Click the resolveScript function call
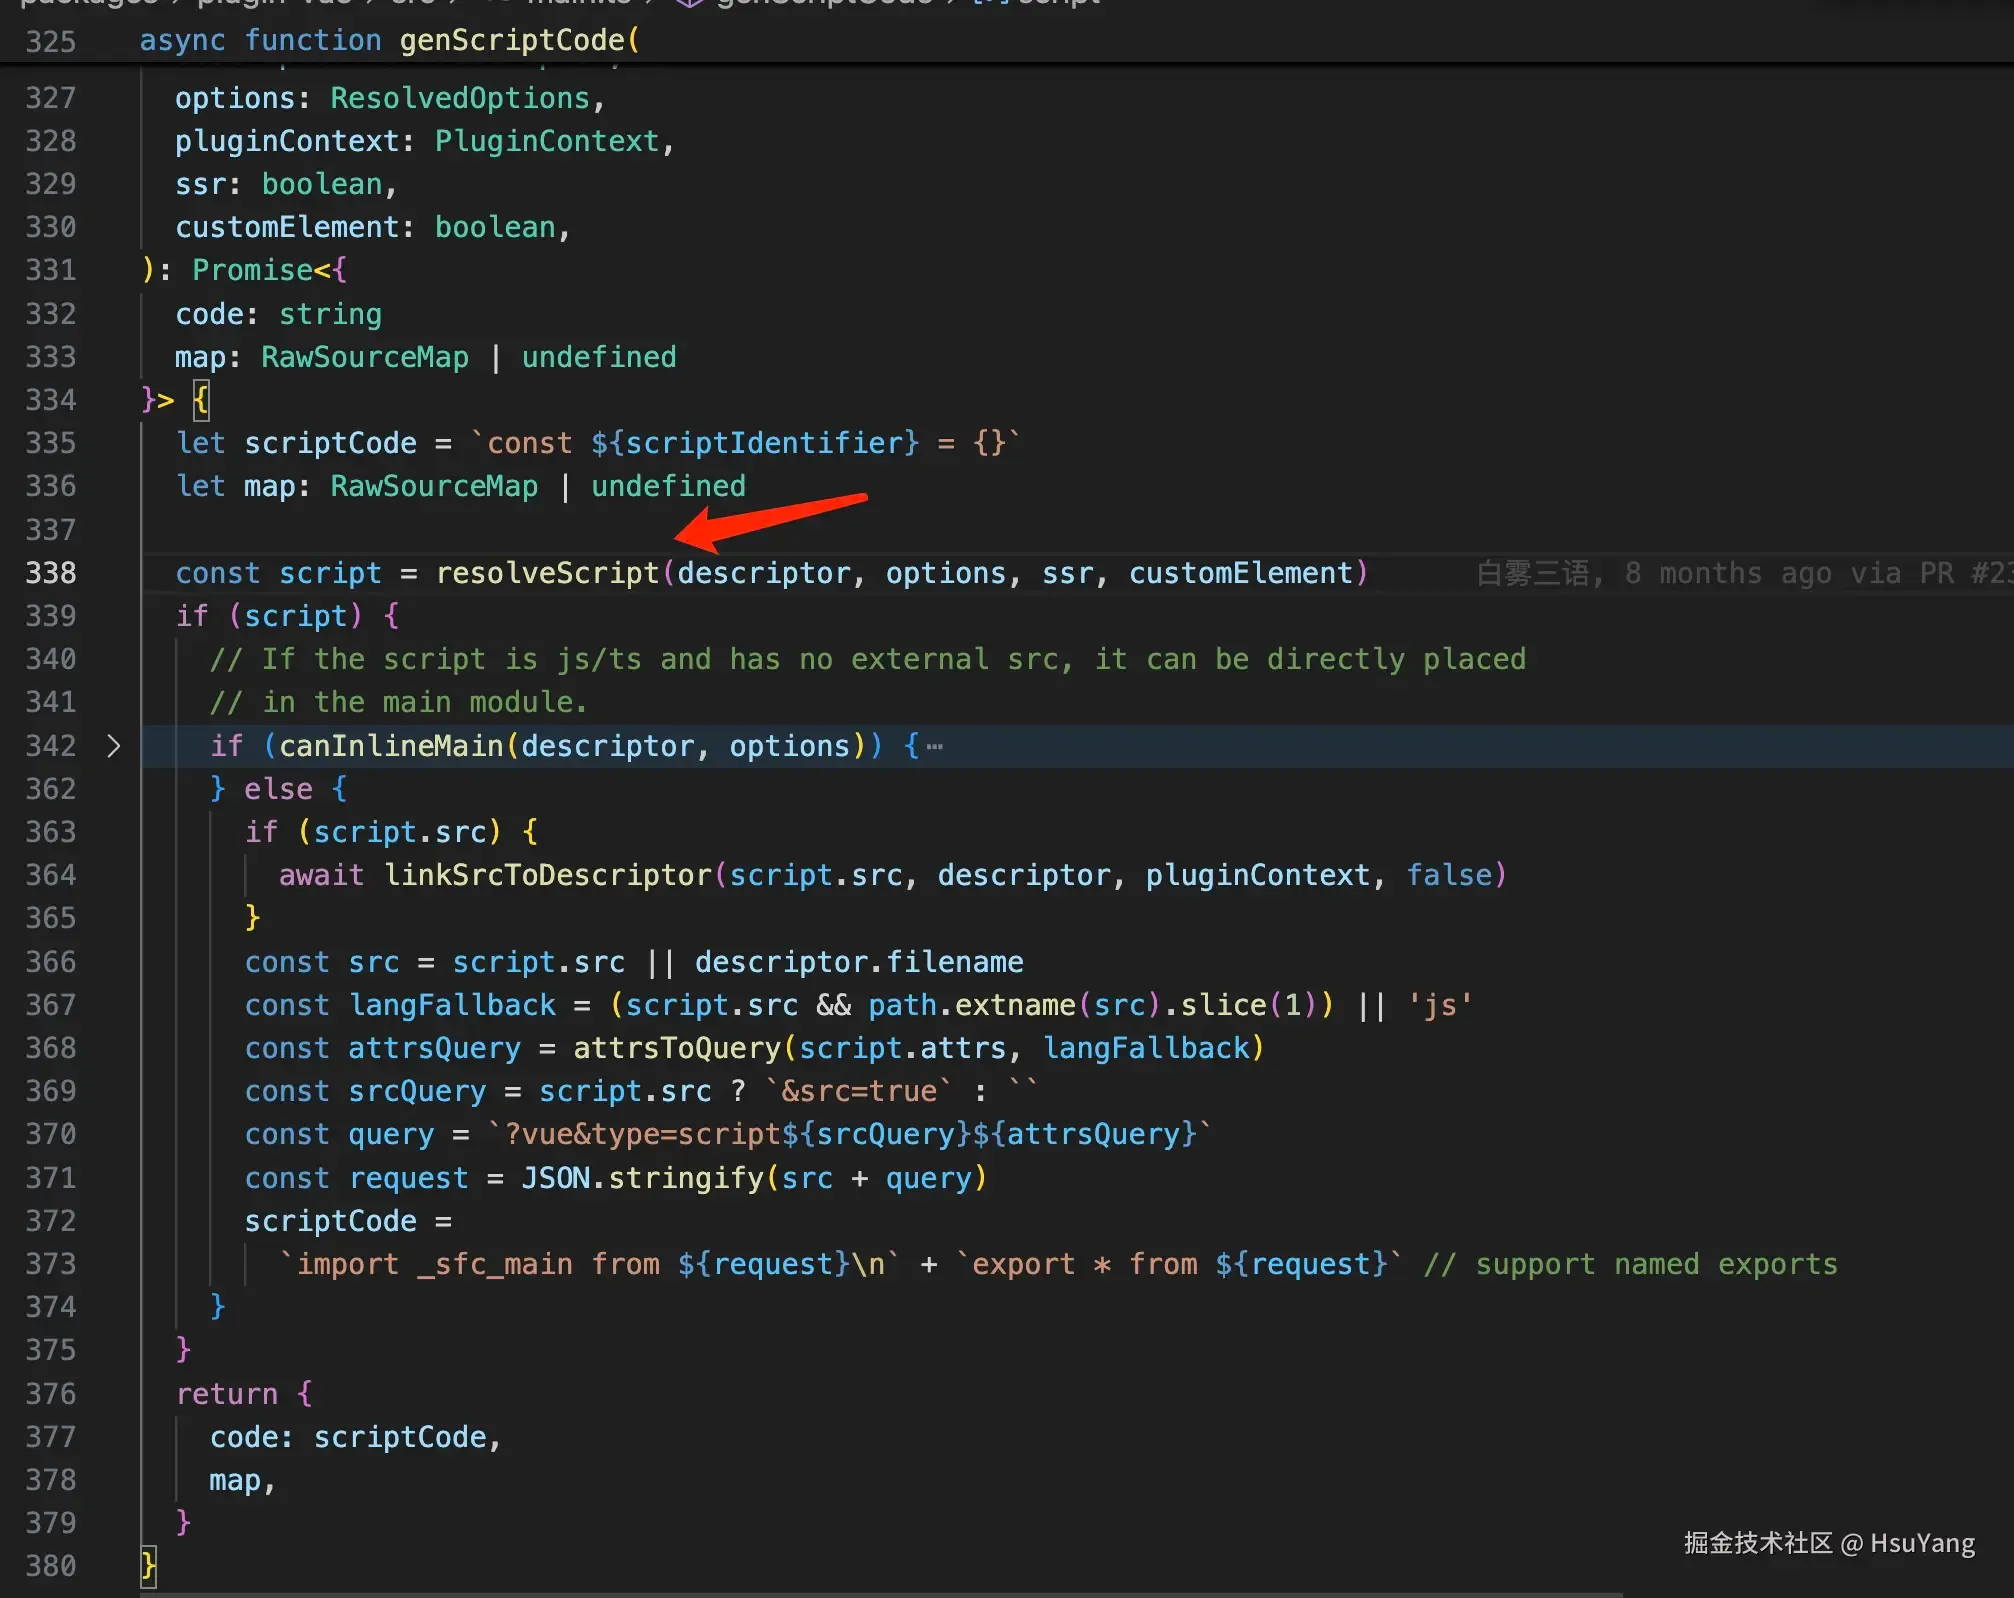This screenshot has width=2014, height=1598. pos(547,573)
